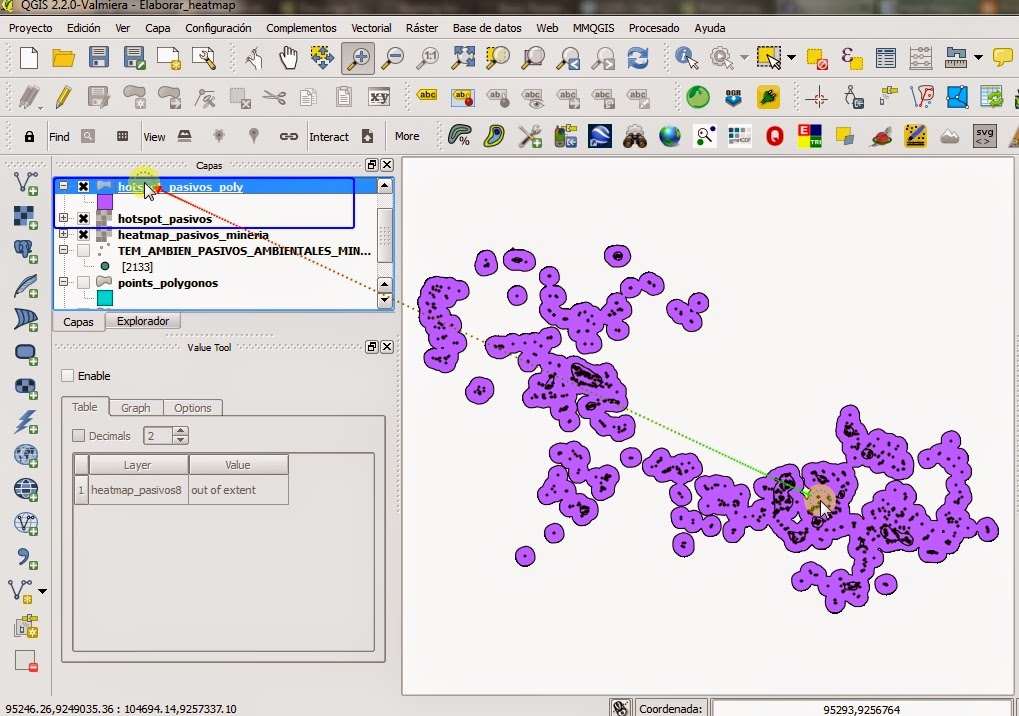Click cyan symbol swatch of points_polygonos

(105, 298)
